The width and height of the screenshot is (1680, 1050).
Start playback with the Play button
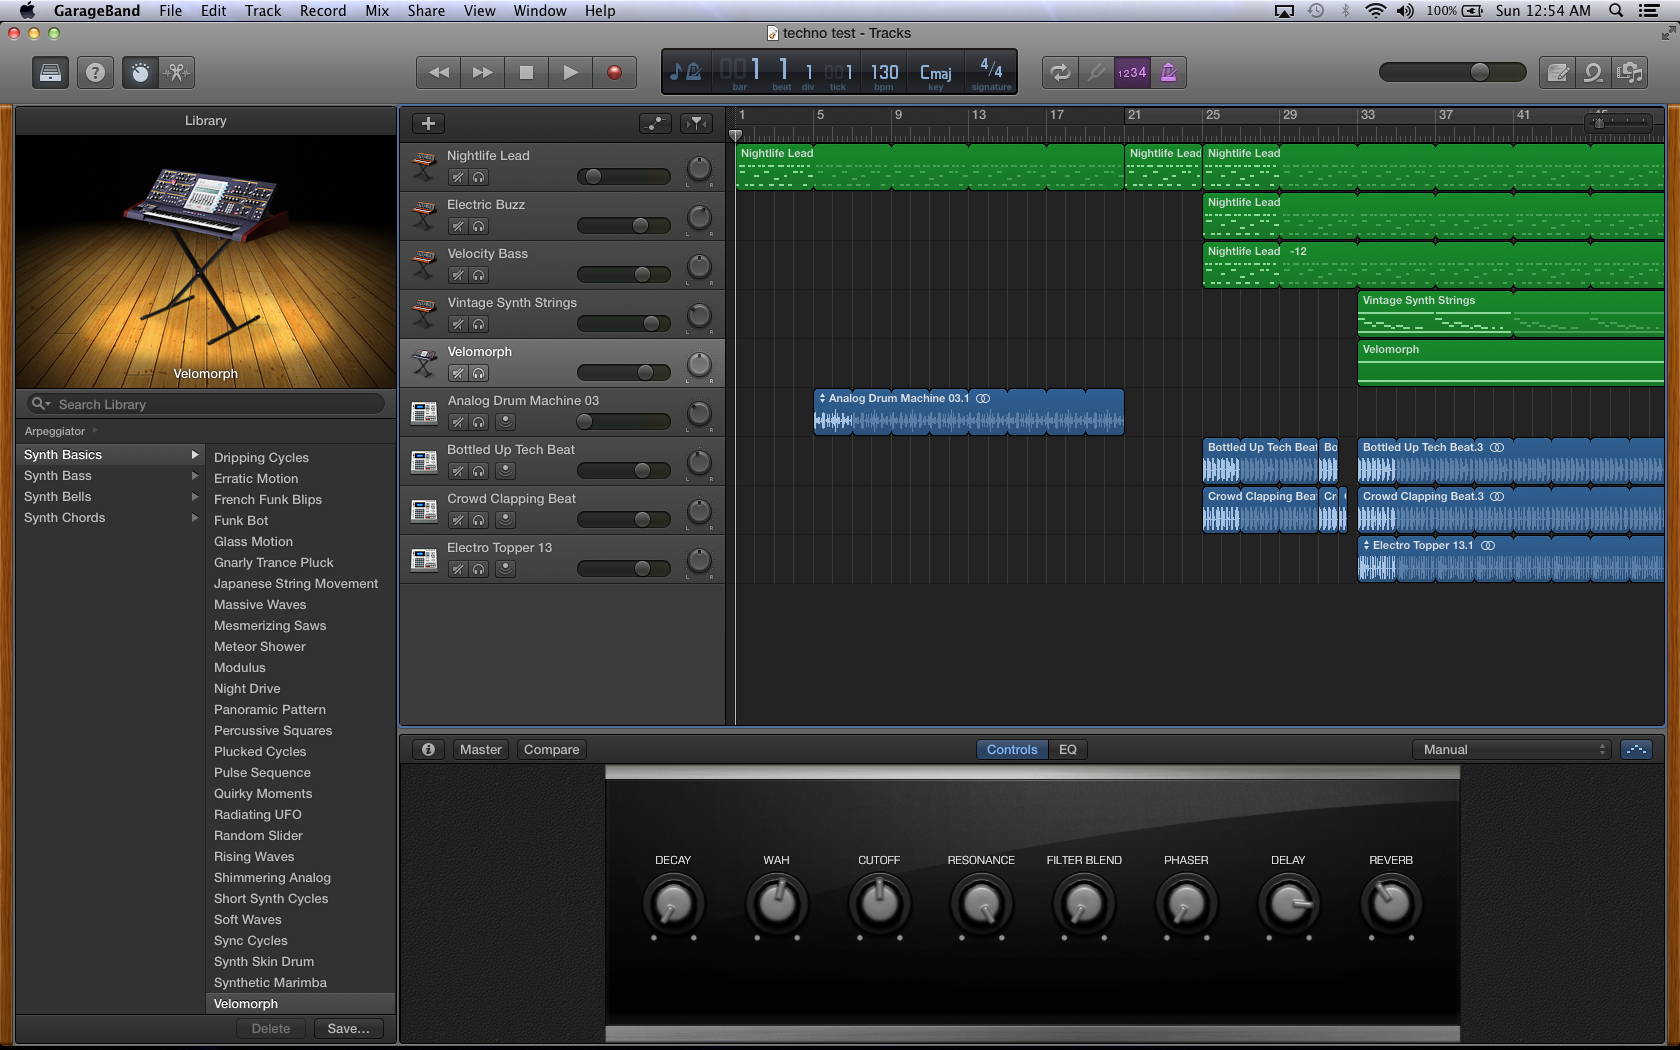point(570,72)
